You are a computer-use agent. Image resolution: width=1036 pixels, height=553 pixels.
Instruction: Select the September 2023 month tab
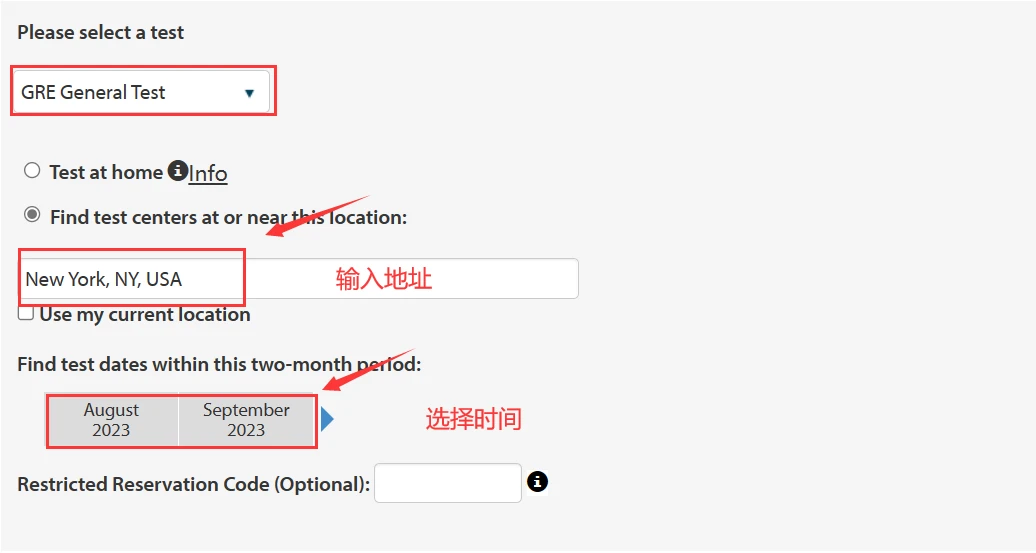pyautogui.click(x=246, y=420)
